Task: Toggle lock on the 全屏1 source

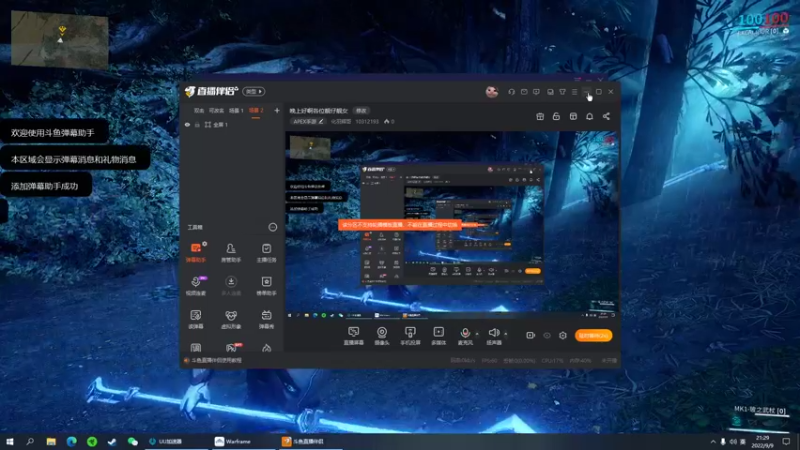Action: point(197,124)
